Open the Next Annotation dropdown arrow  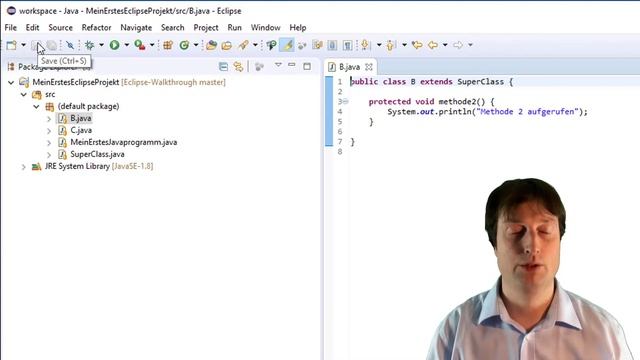coord(379,45)
